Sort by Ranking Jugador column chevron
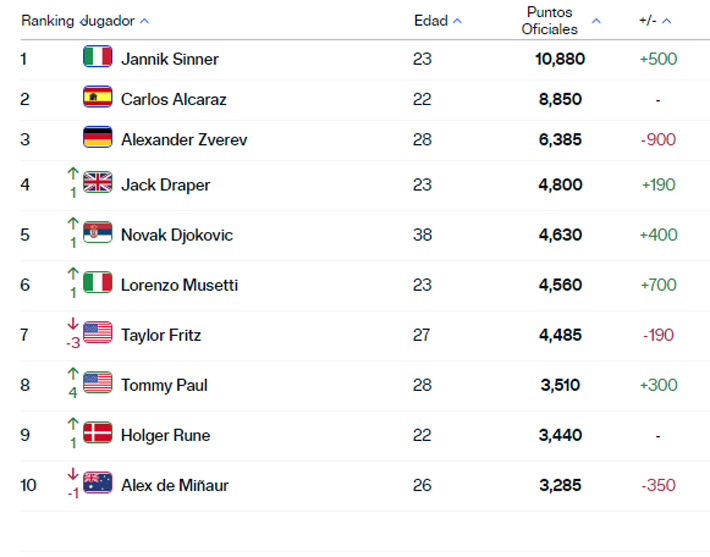This screenshot has width=710, height=557. pyautogui.click(x=144, y=21)
